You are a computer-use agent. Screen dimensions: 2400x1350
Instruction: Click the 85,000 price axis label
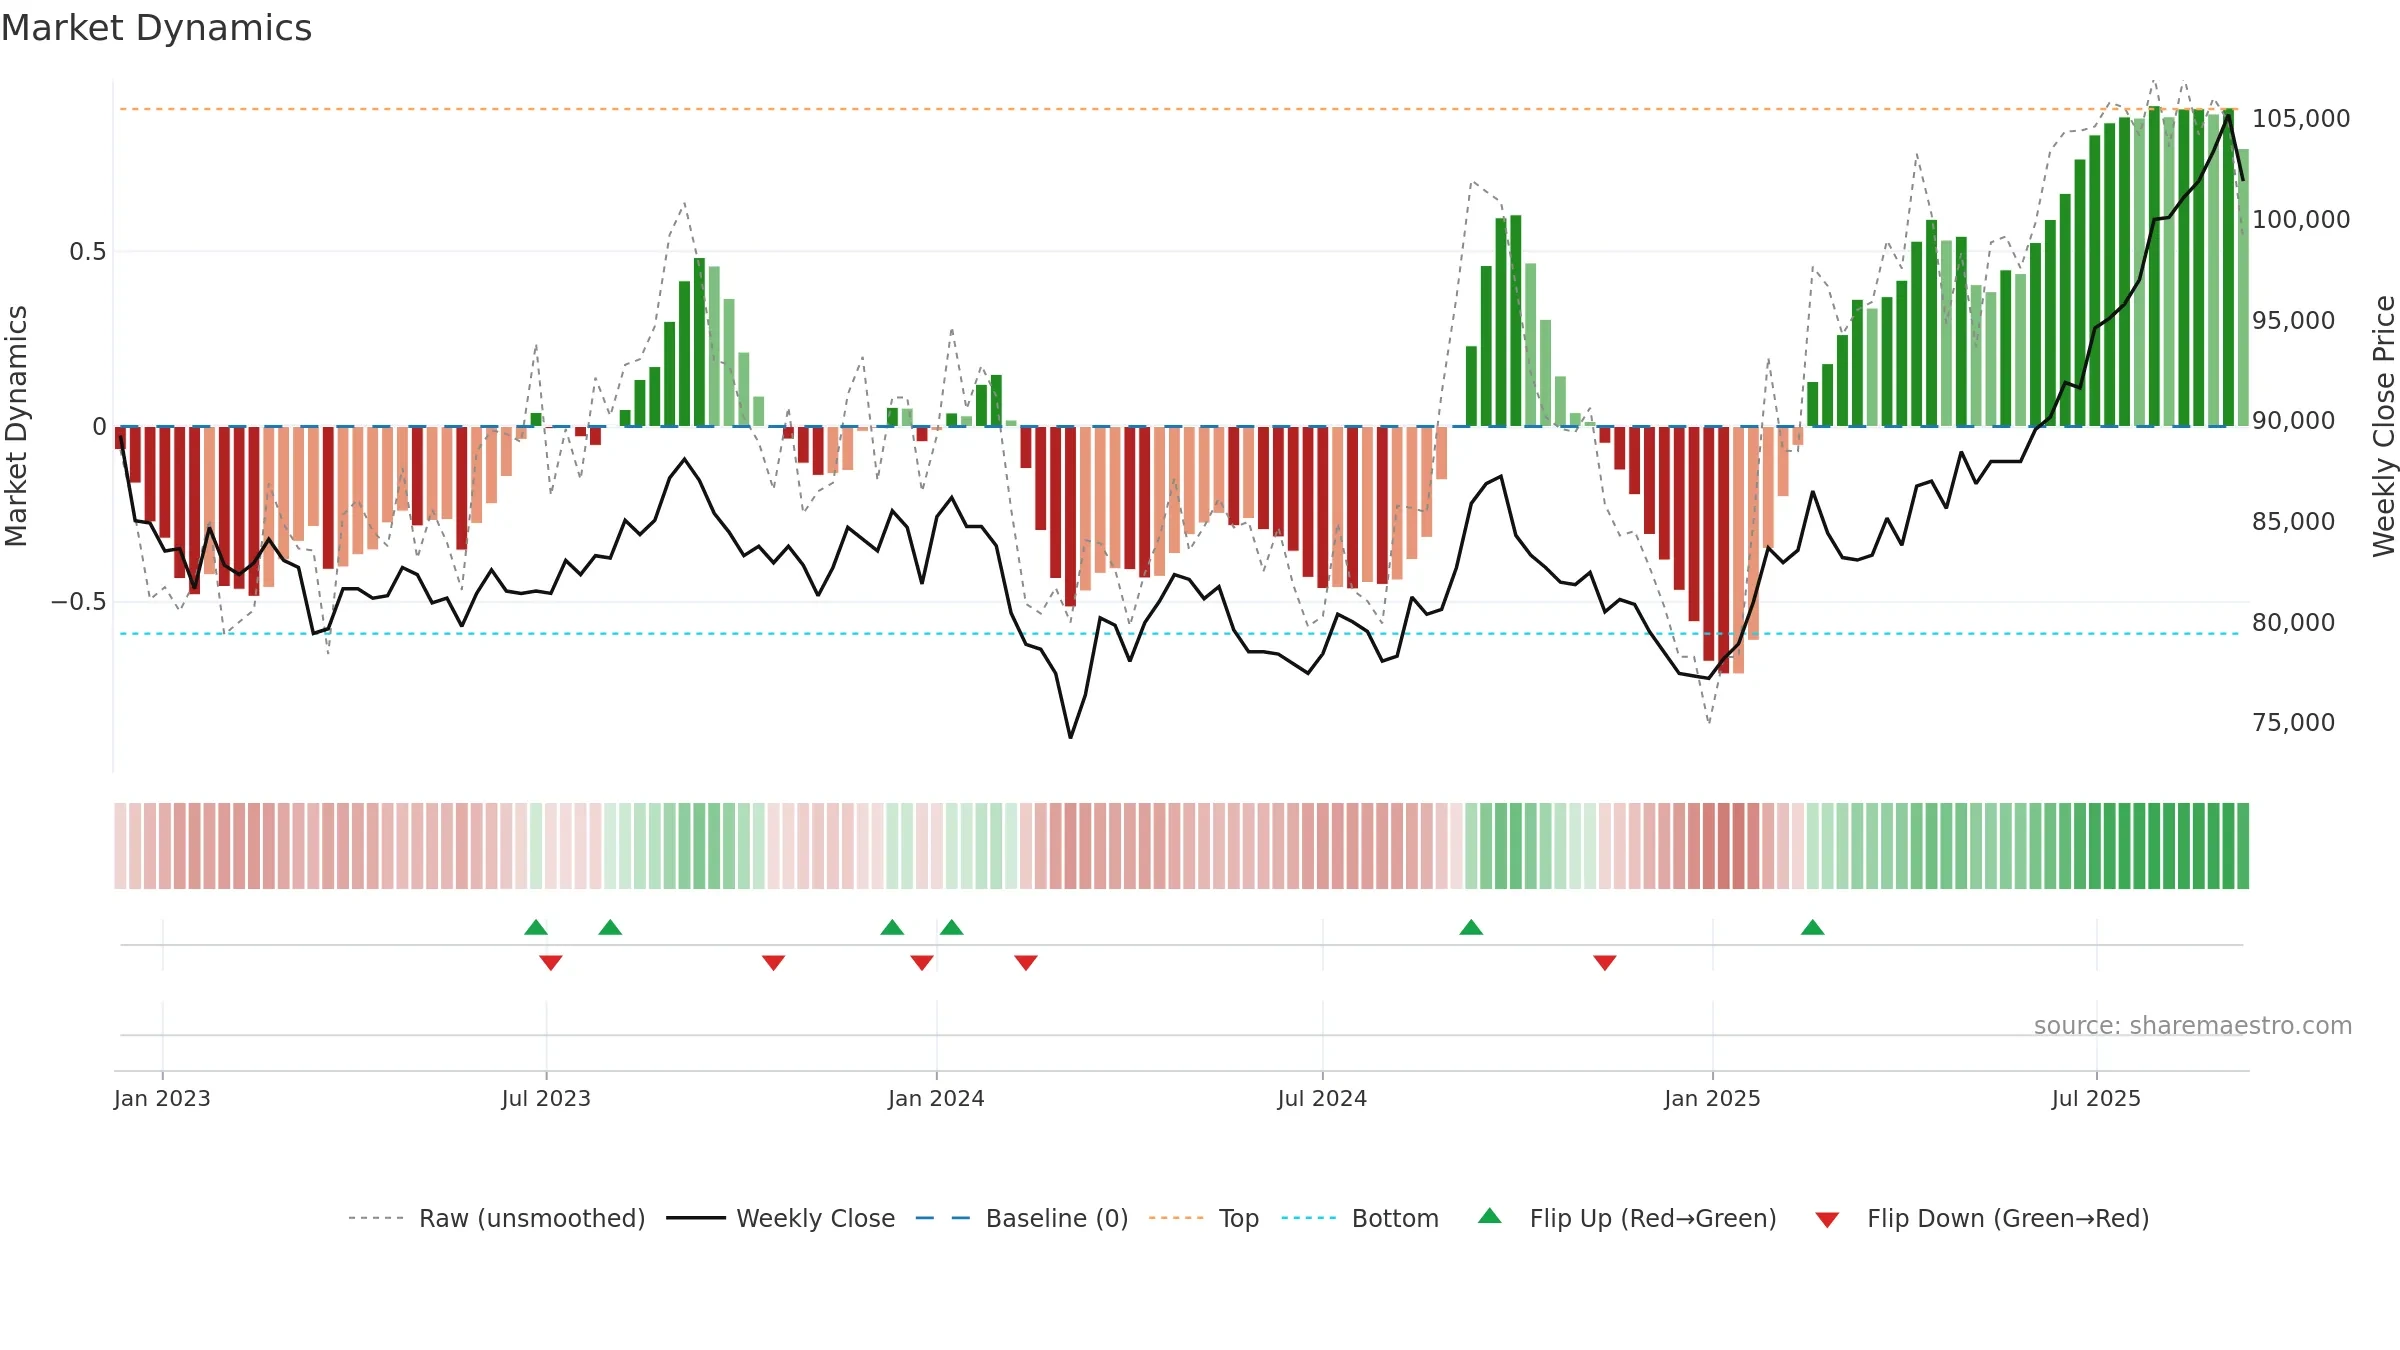click(2294, 522)
